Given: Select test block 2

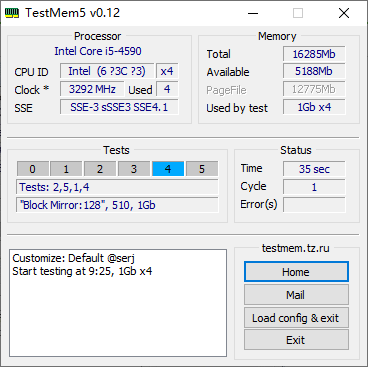Looking at the screenshot, I should (100, 169).
